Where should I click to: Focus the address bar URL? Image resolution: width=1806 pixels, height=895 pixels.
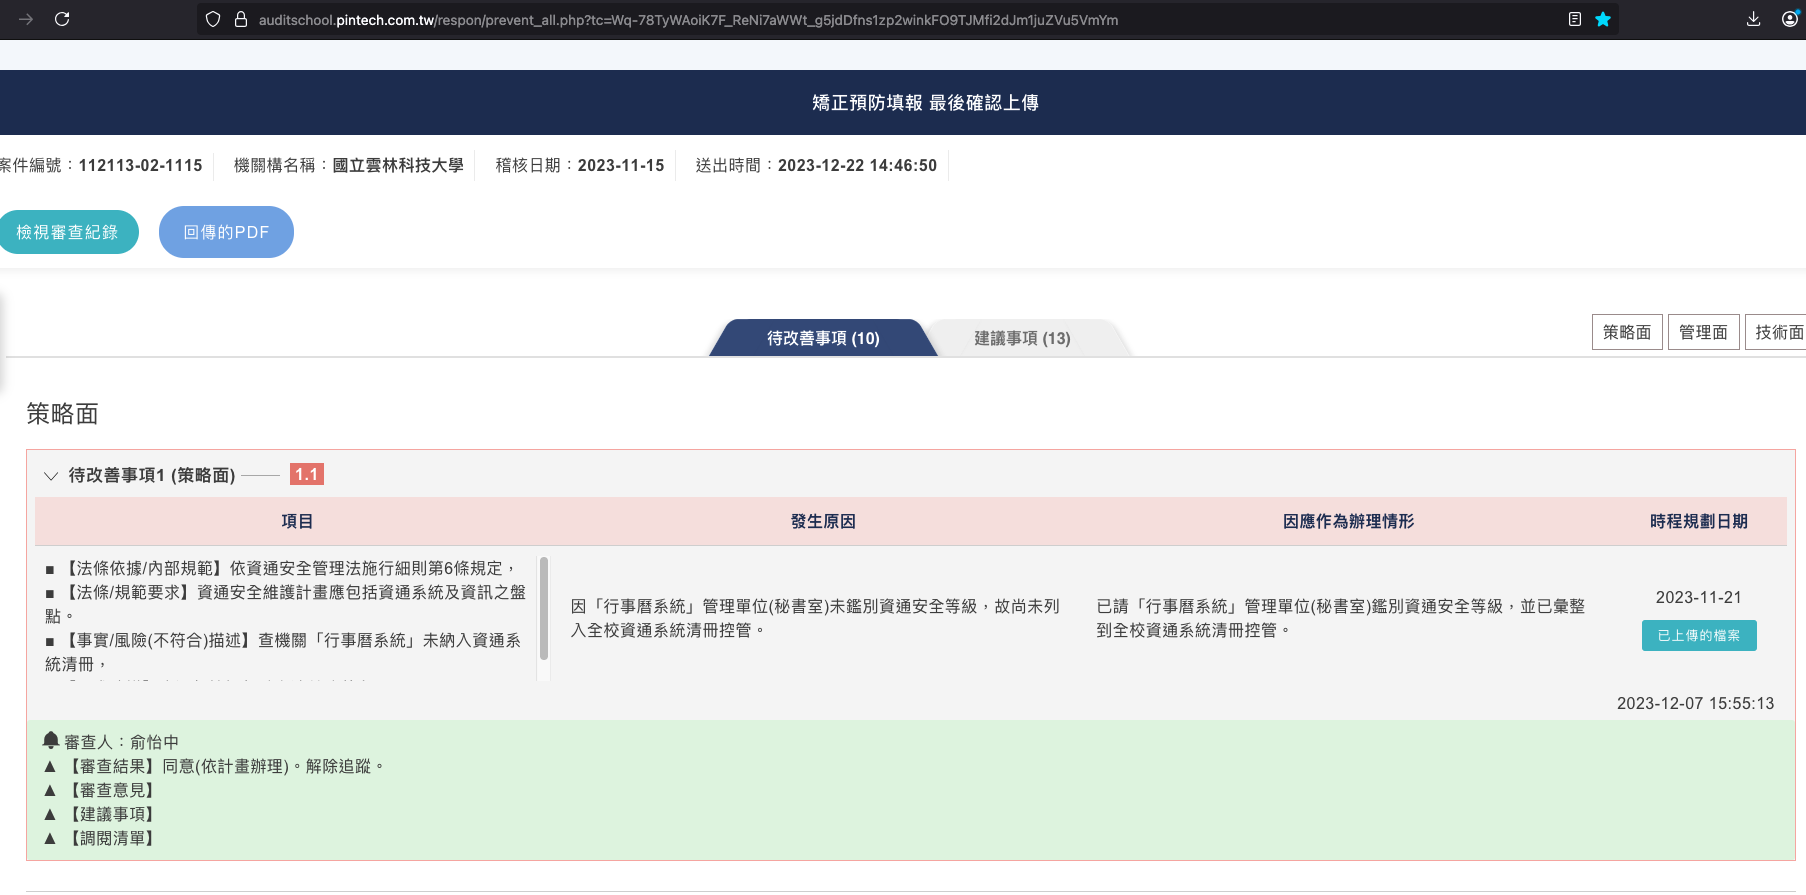[688, 20]
